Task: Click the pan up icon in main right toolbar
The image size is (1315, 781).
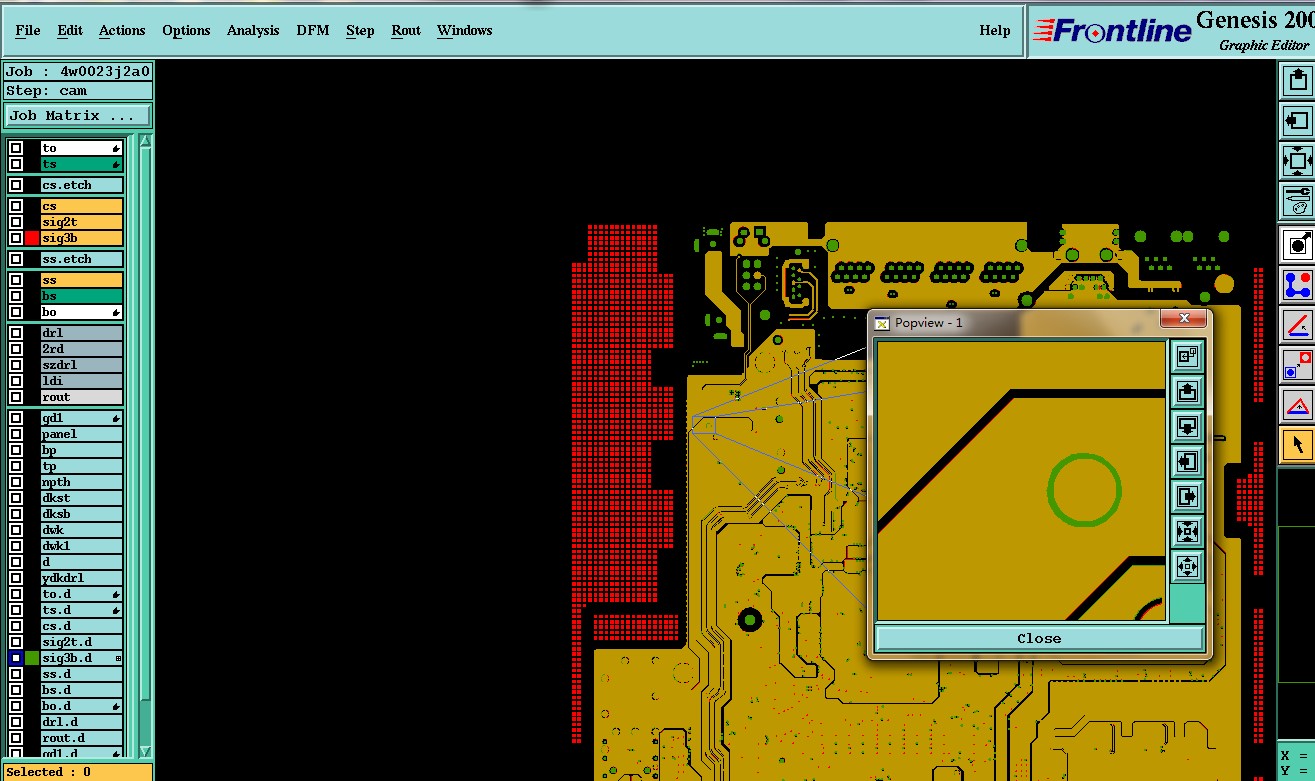Action: pyautogui.click(x=1297, y=82)
